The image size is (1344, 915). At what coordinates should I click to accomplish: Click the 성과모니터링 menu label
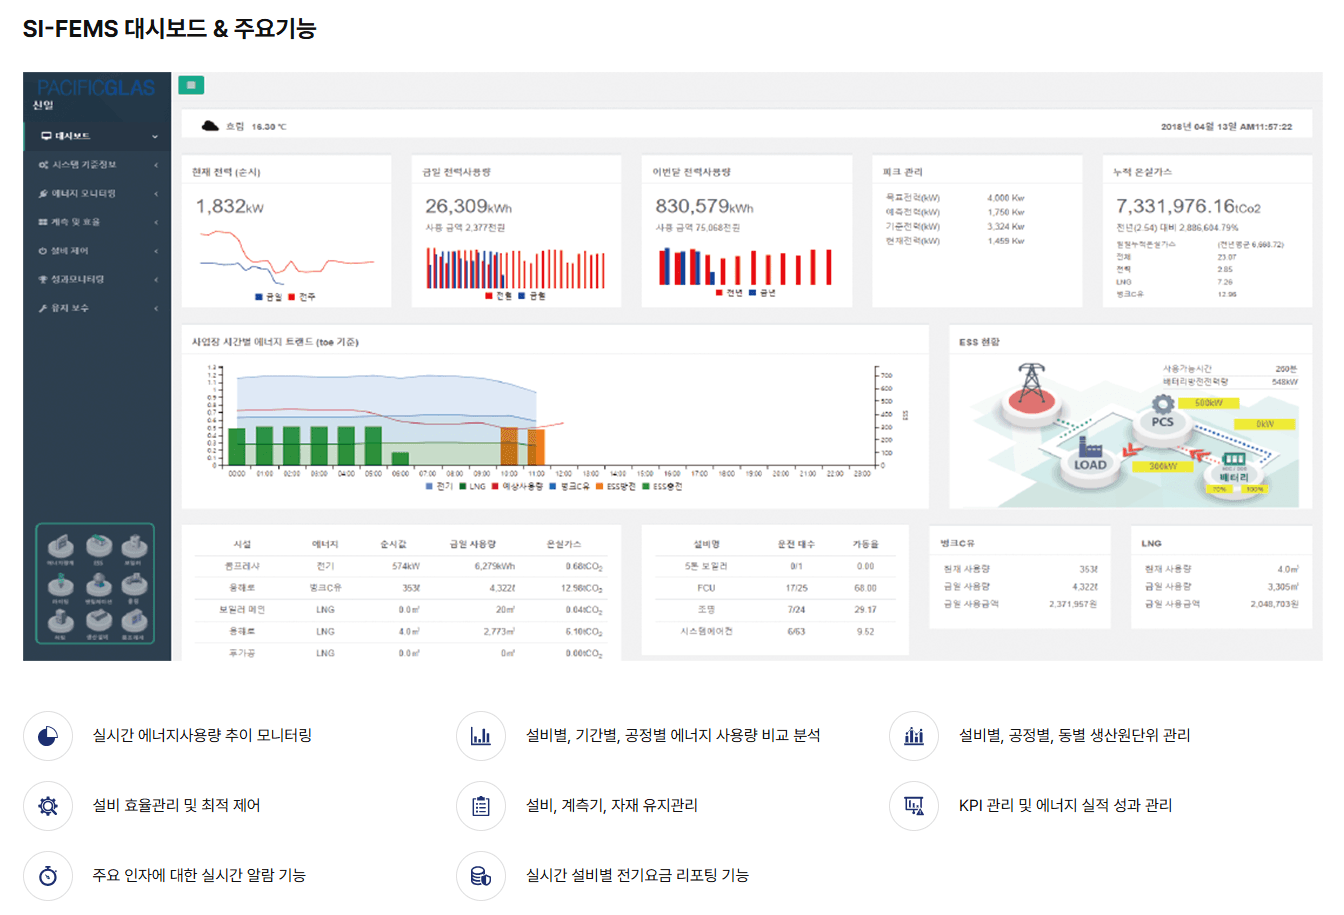(76, 280)
